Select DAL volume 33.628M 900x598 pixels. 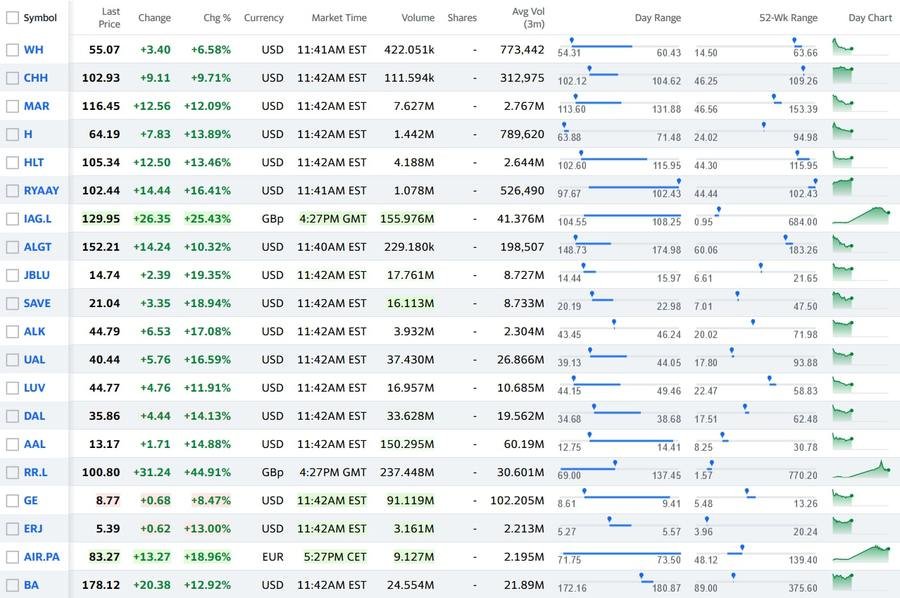[x=410, y=416]
